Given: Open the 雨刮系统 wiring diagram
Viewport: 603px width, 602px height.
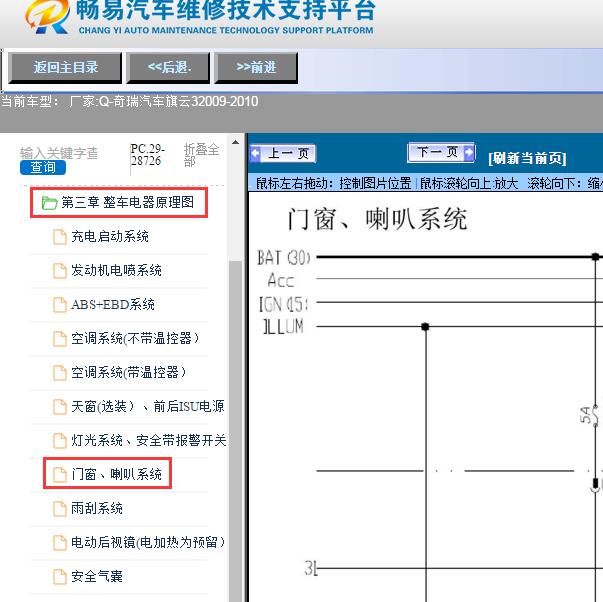Looking at the screenshot, I should (97, 509).
